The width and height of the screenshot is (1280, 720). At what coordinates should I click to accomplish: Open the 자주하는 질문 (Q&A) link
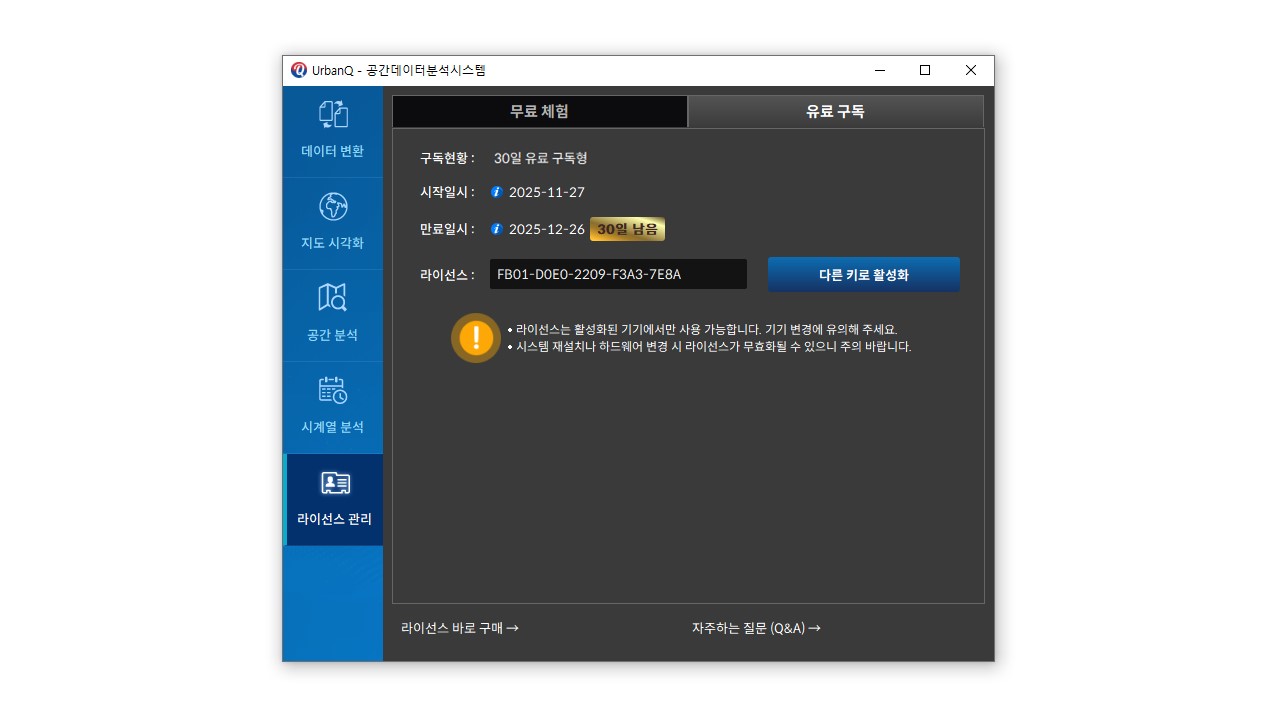tap(755, 628)
